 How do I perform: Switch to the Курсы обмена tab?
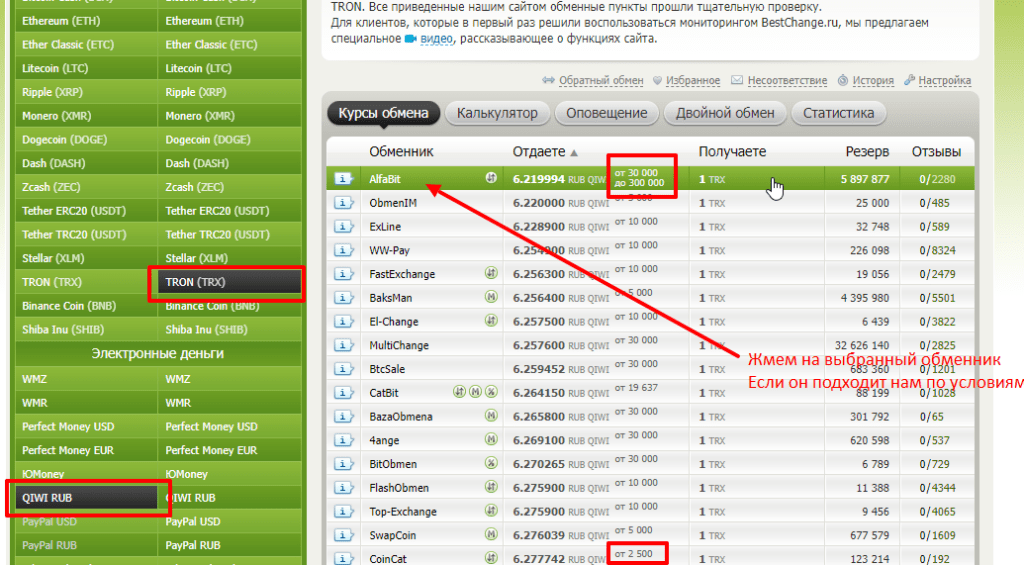383,113
